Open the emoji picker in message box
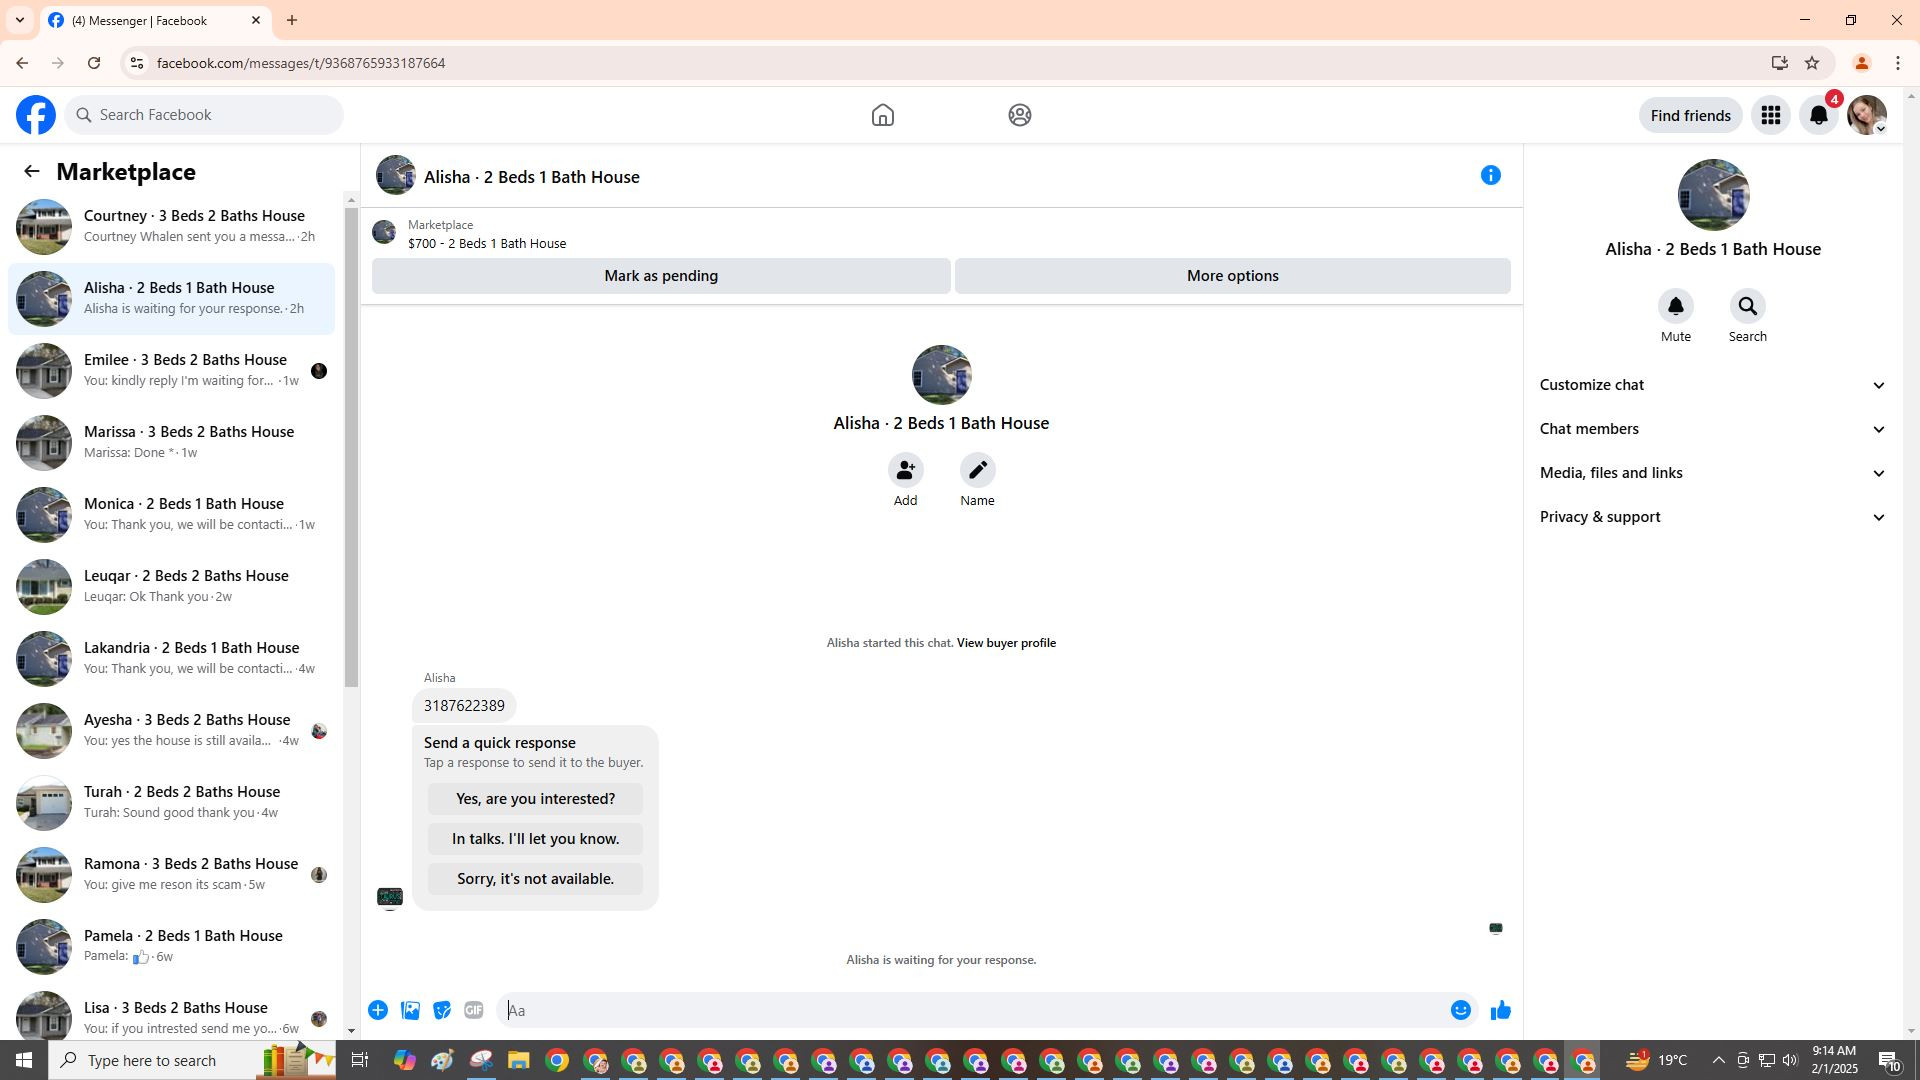Image resolution: width=1920 pixels, height=1080 pixels. tap(1460, 1011)
